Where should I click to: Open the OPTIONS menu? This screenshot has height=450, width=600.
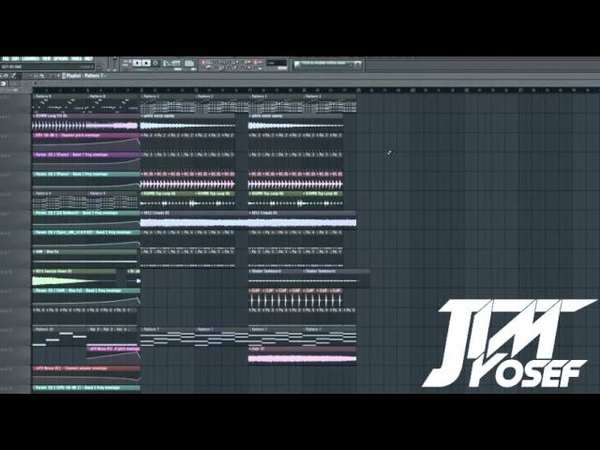point(61,59)
